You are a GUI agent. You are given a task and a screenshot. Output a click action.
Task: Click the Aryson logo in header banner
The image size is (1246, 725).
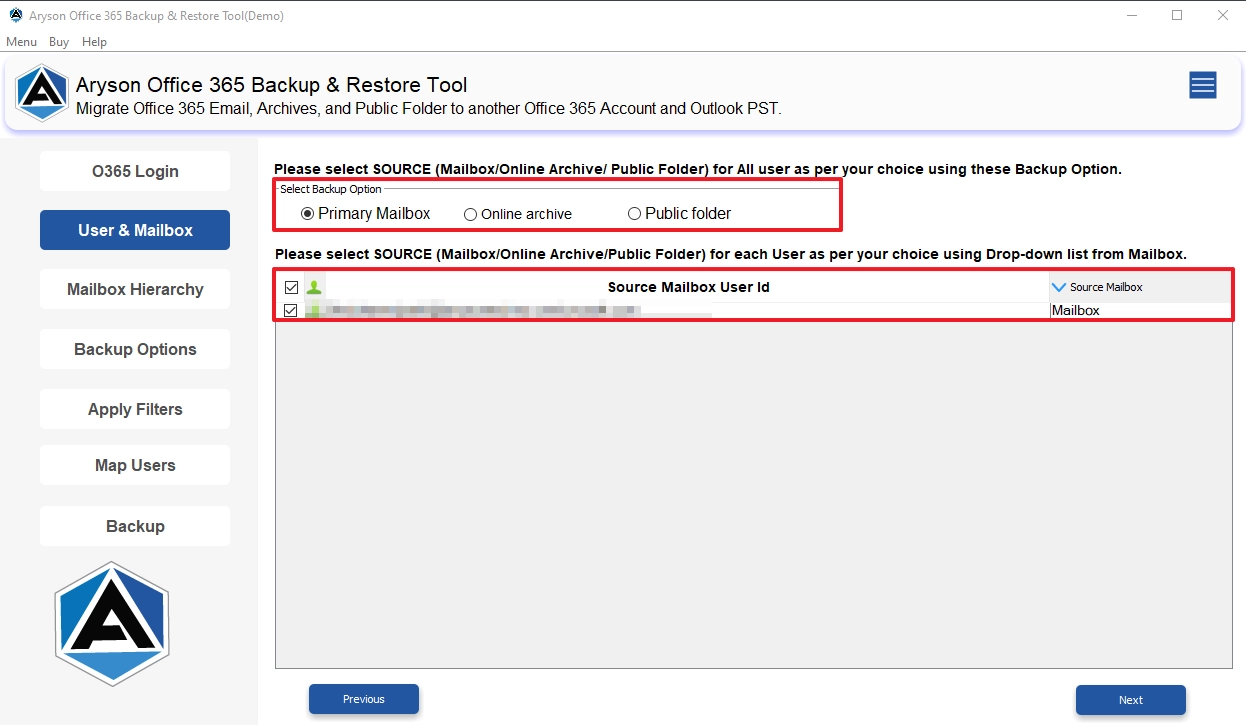click(x=41, y=93)
